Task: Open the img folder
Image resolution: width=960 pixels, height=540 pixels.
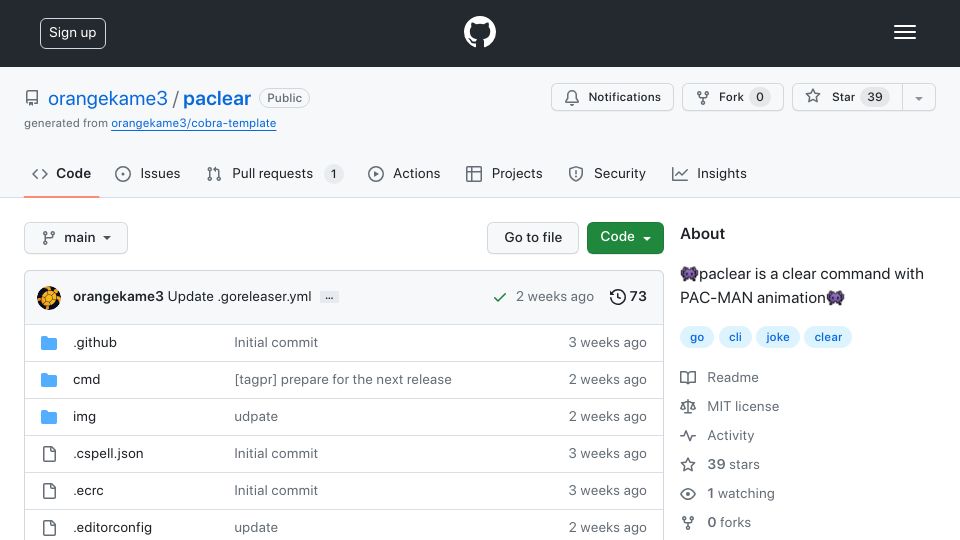Action: click(x=84, y=416)
